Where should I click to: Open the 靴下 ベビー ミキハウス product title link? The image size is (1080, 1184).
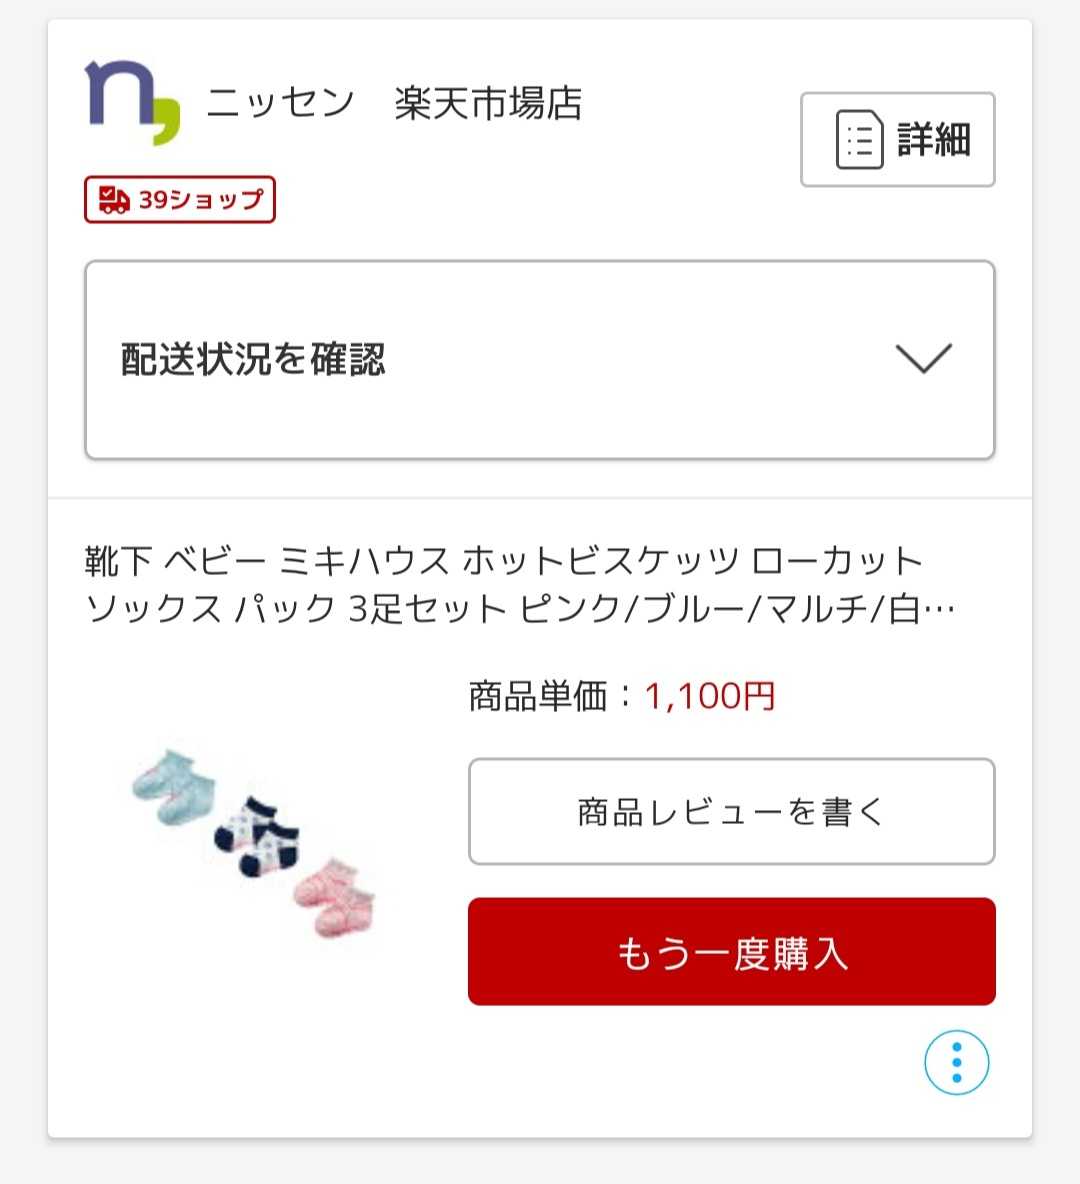(520, 585)
